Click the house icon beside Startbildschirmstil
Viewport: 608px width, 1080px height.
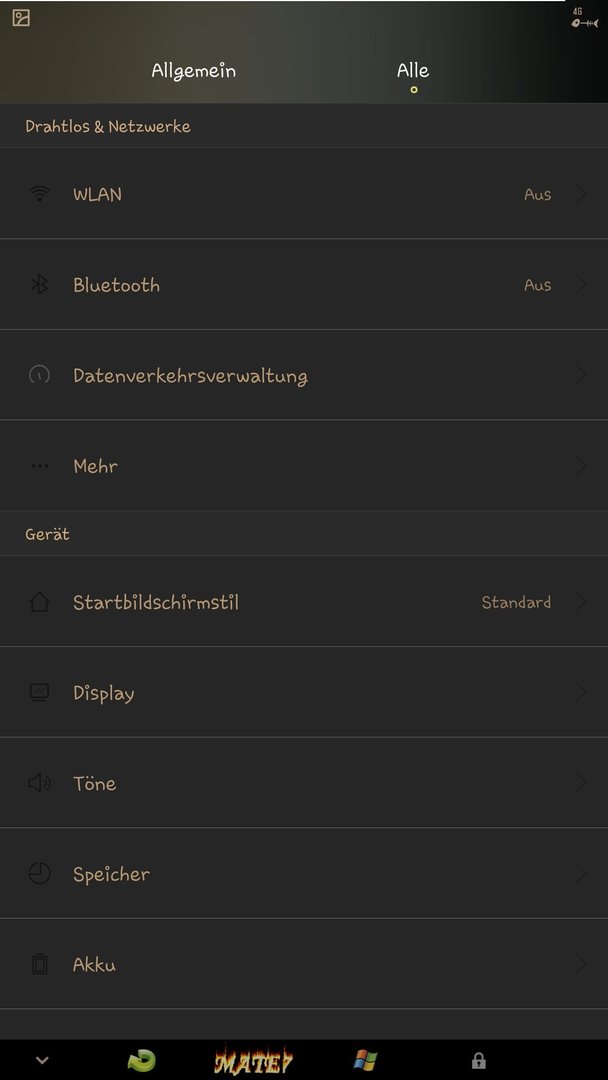[x=39, y=602]
